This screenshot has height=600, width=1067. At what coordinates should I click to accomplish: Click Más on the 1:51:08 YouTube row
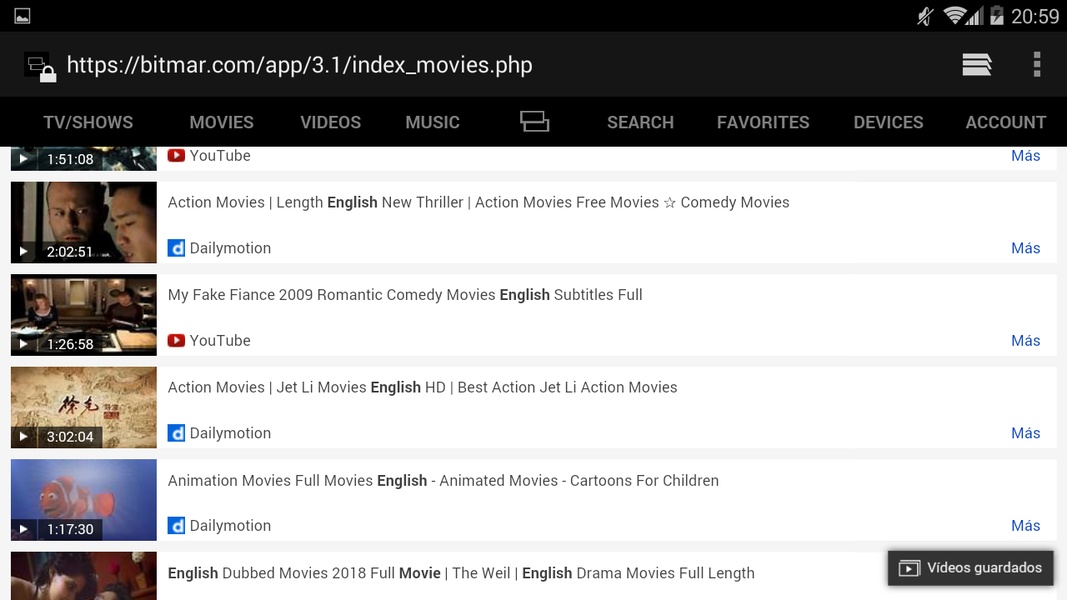tap(1025, 156)
